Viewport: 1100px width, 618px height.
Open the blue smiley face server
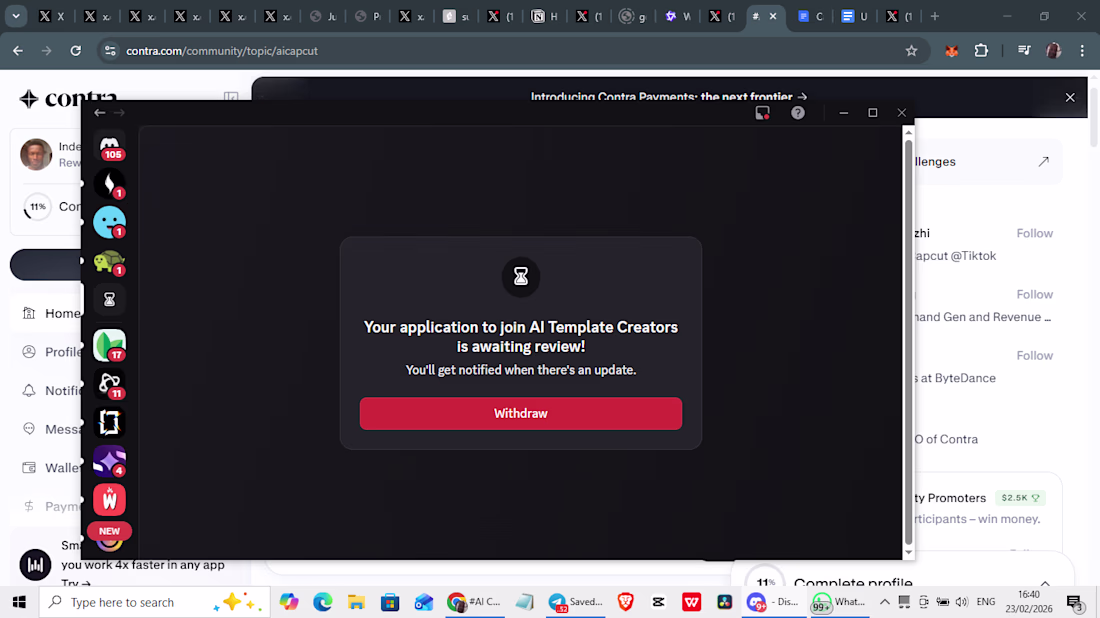(109, 222)
